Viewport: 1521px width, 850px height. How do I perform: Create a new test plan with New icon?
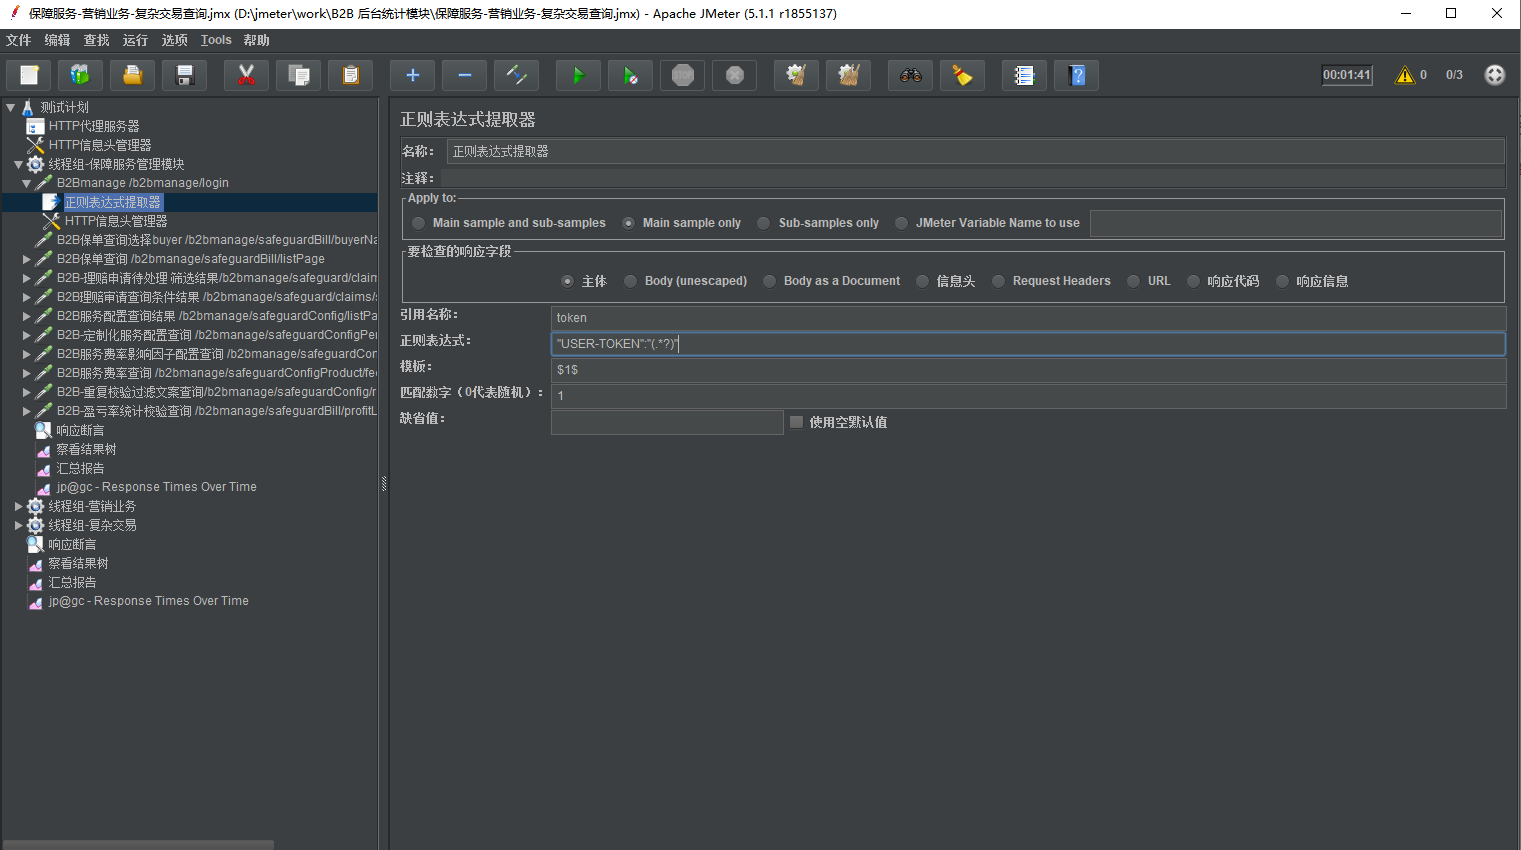pos(29,75)
